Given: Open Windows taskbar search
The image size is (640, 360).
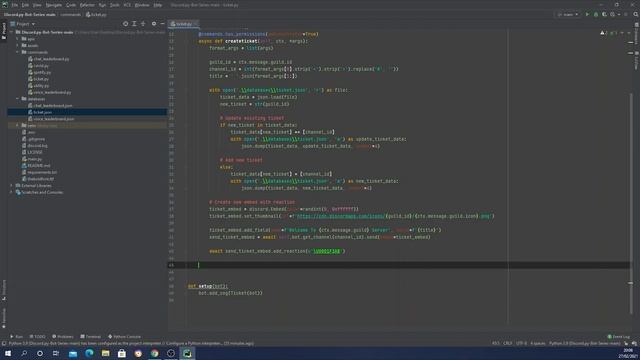Looking at the screenshot, I should (24, 353).
